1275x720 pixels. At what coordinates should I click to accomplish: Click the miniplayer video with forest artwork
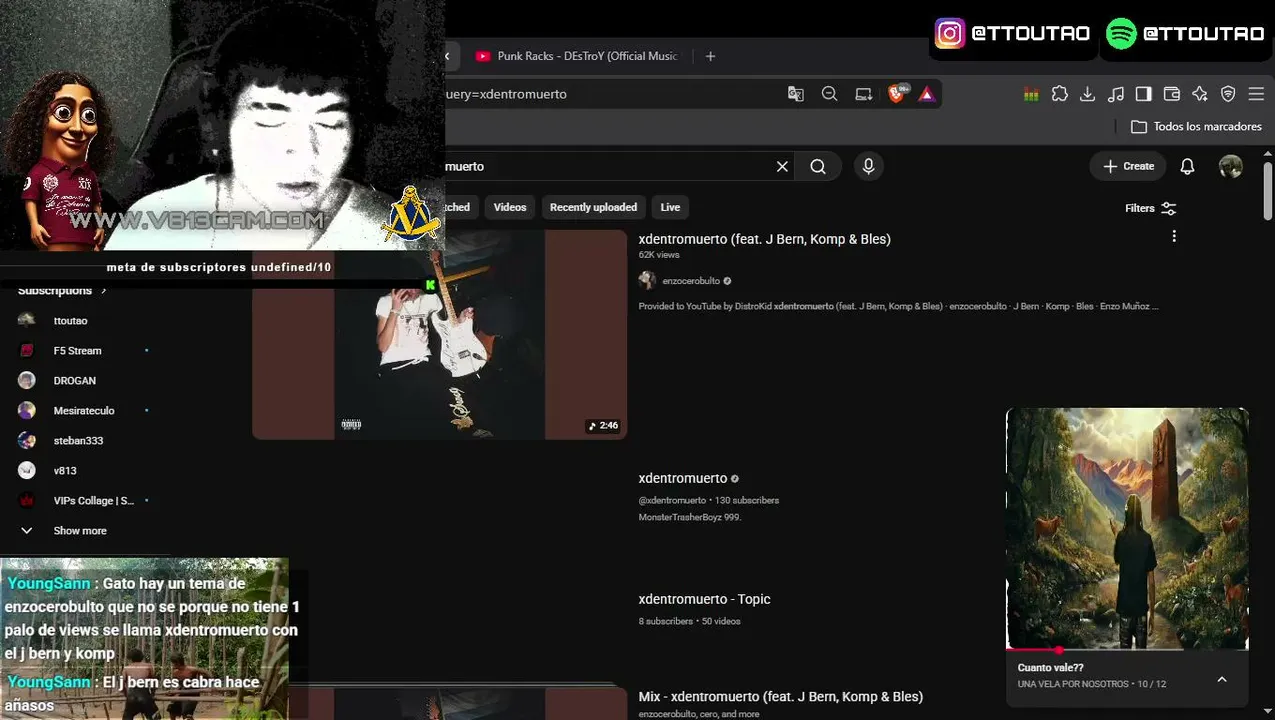click(x=1127, y=527)
